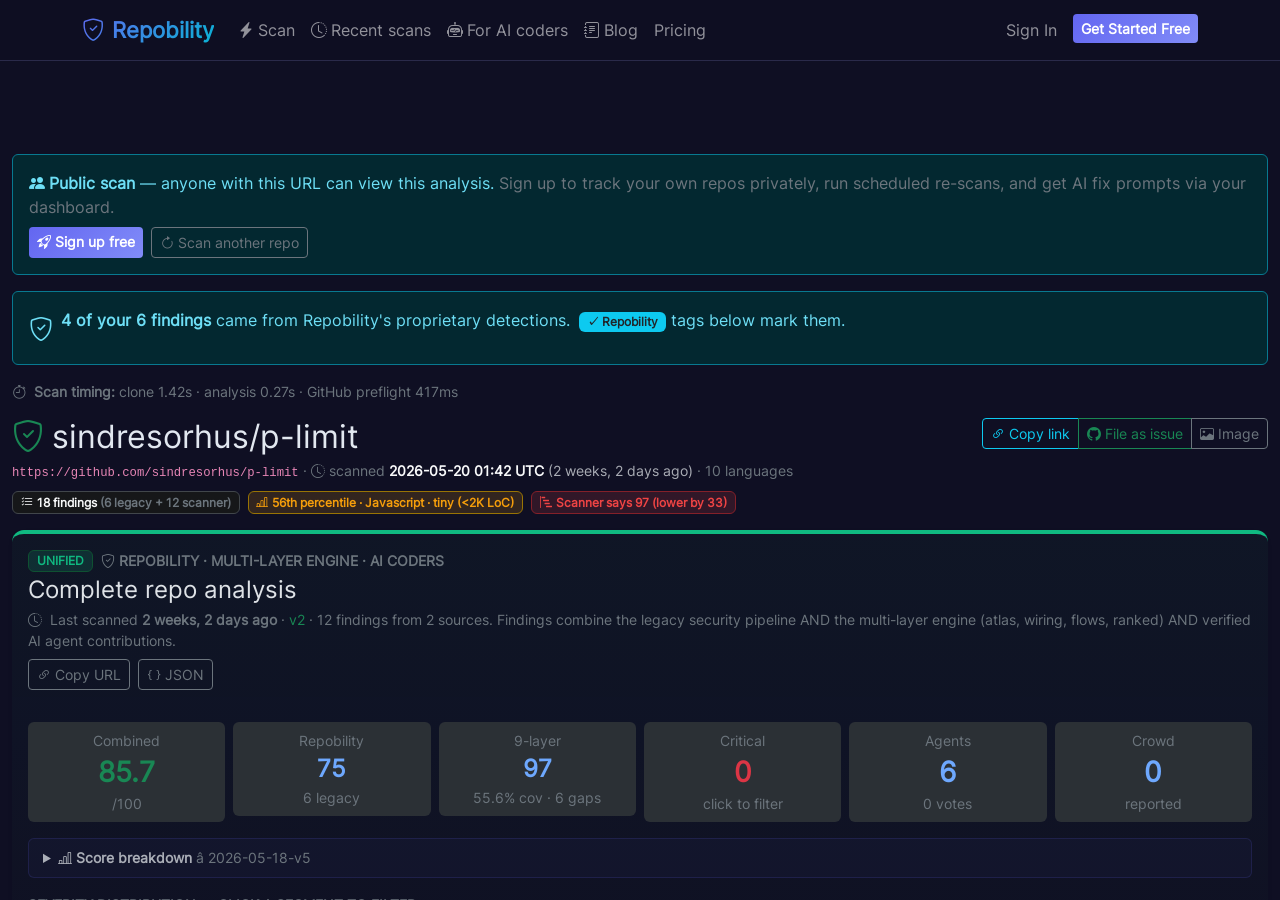
Task: Click the shield icon next to sindresorhus/p-limit
Action: (x=28, y=436)
